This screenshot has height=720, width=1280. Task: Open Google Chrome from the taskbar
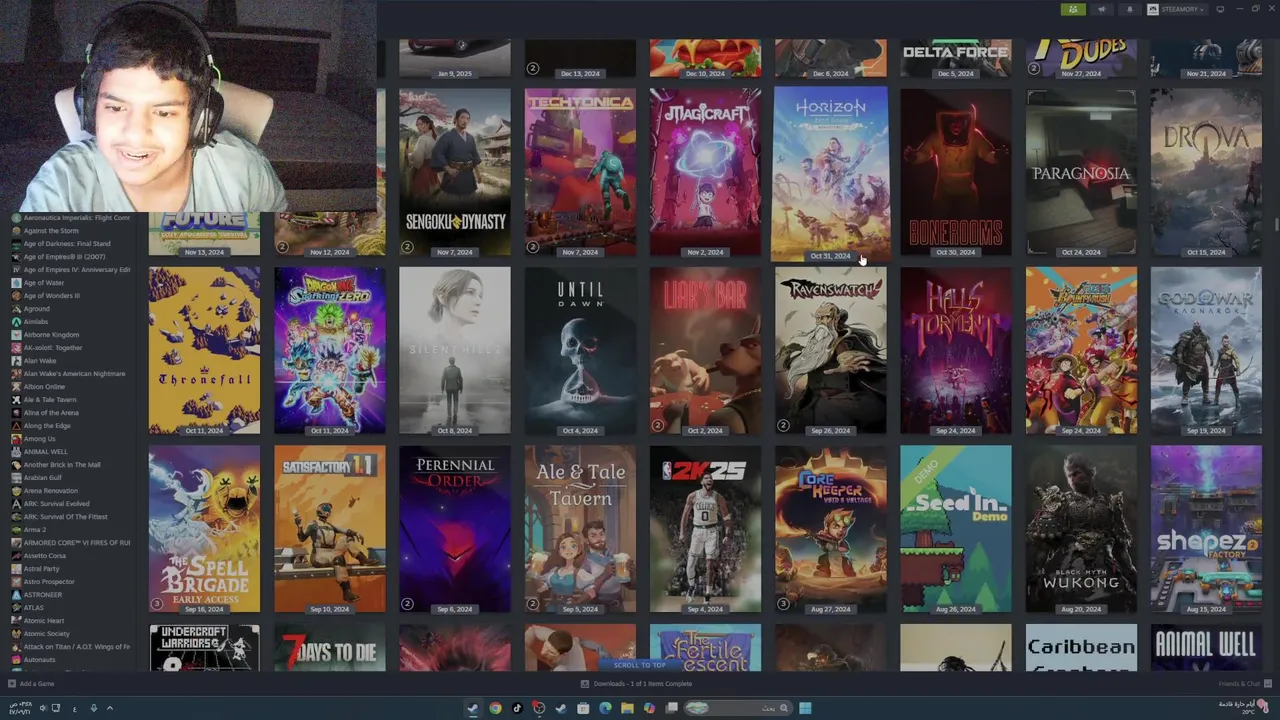click(x=495, y=708)
